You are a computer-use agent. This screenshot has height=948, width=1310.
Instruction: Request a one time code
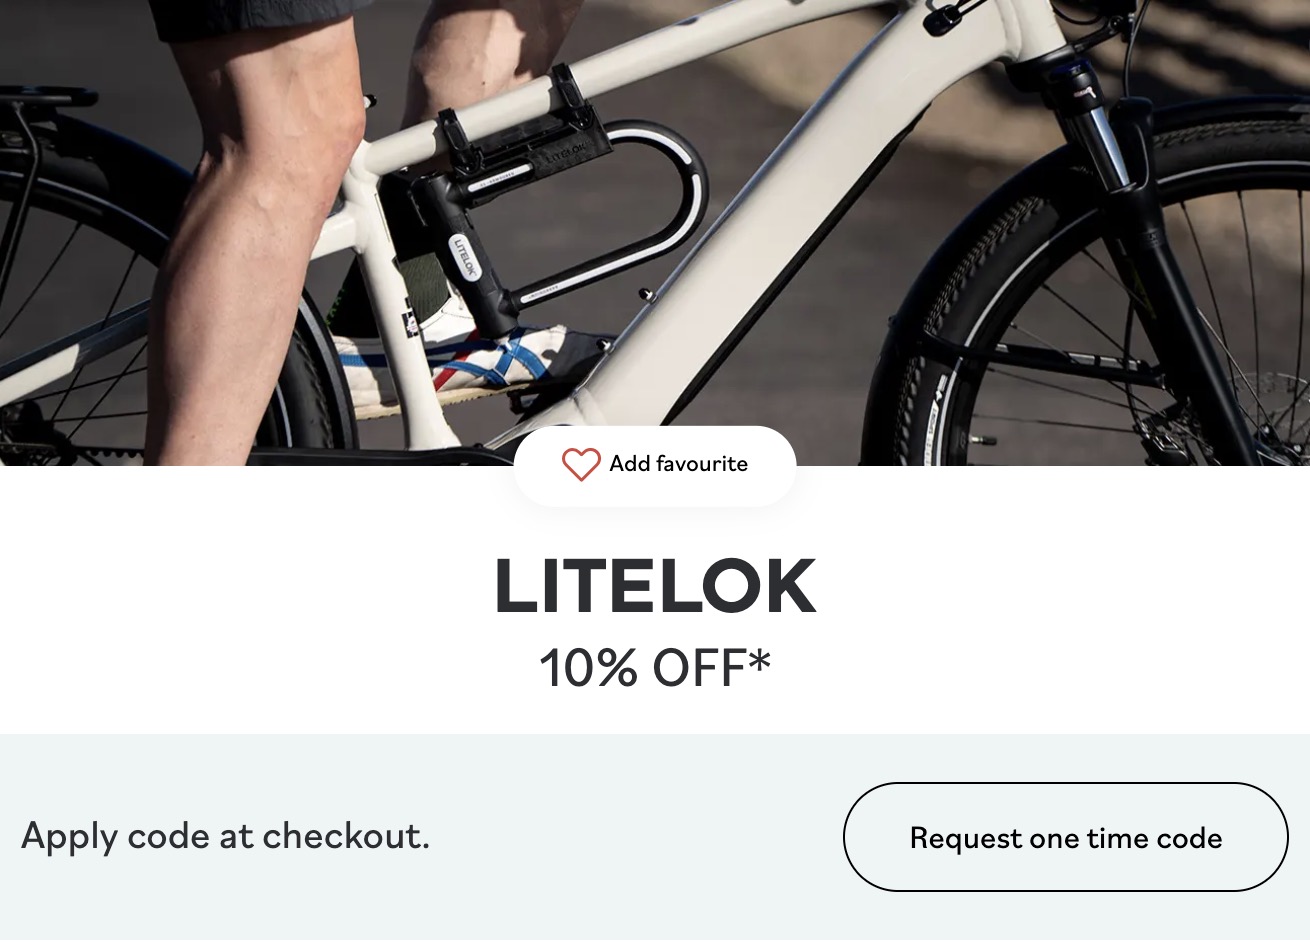1066,837
